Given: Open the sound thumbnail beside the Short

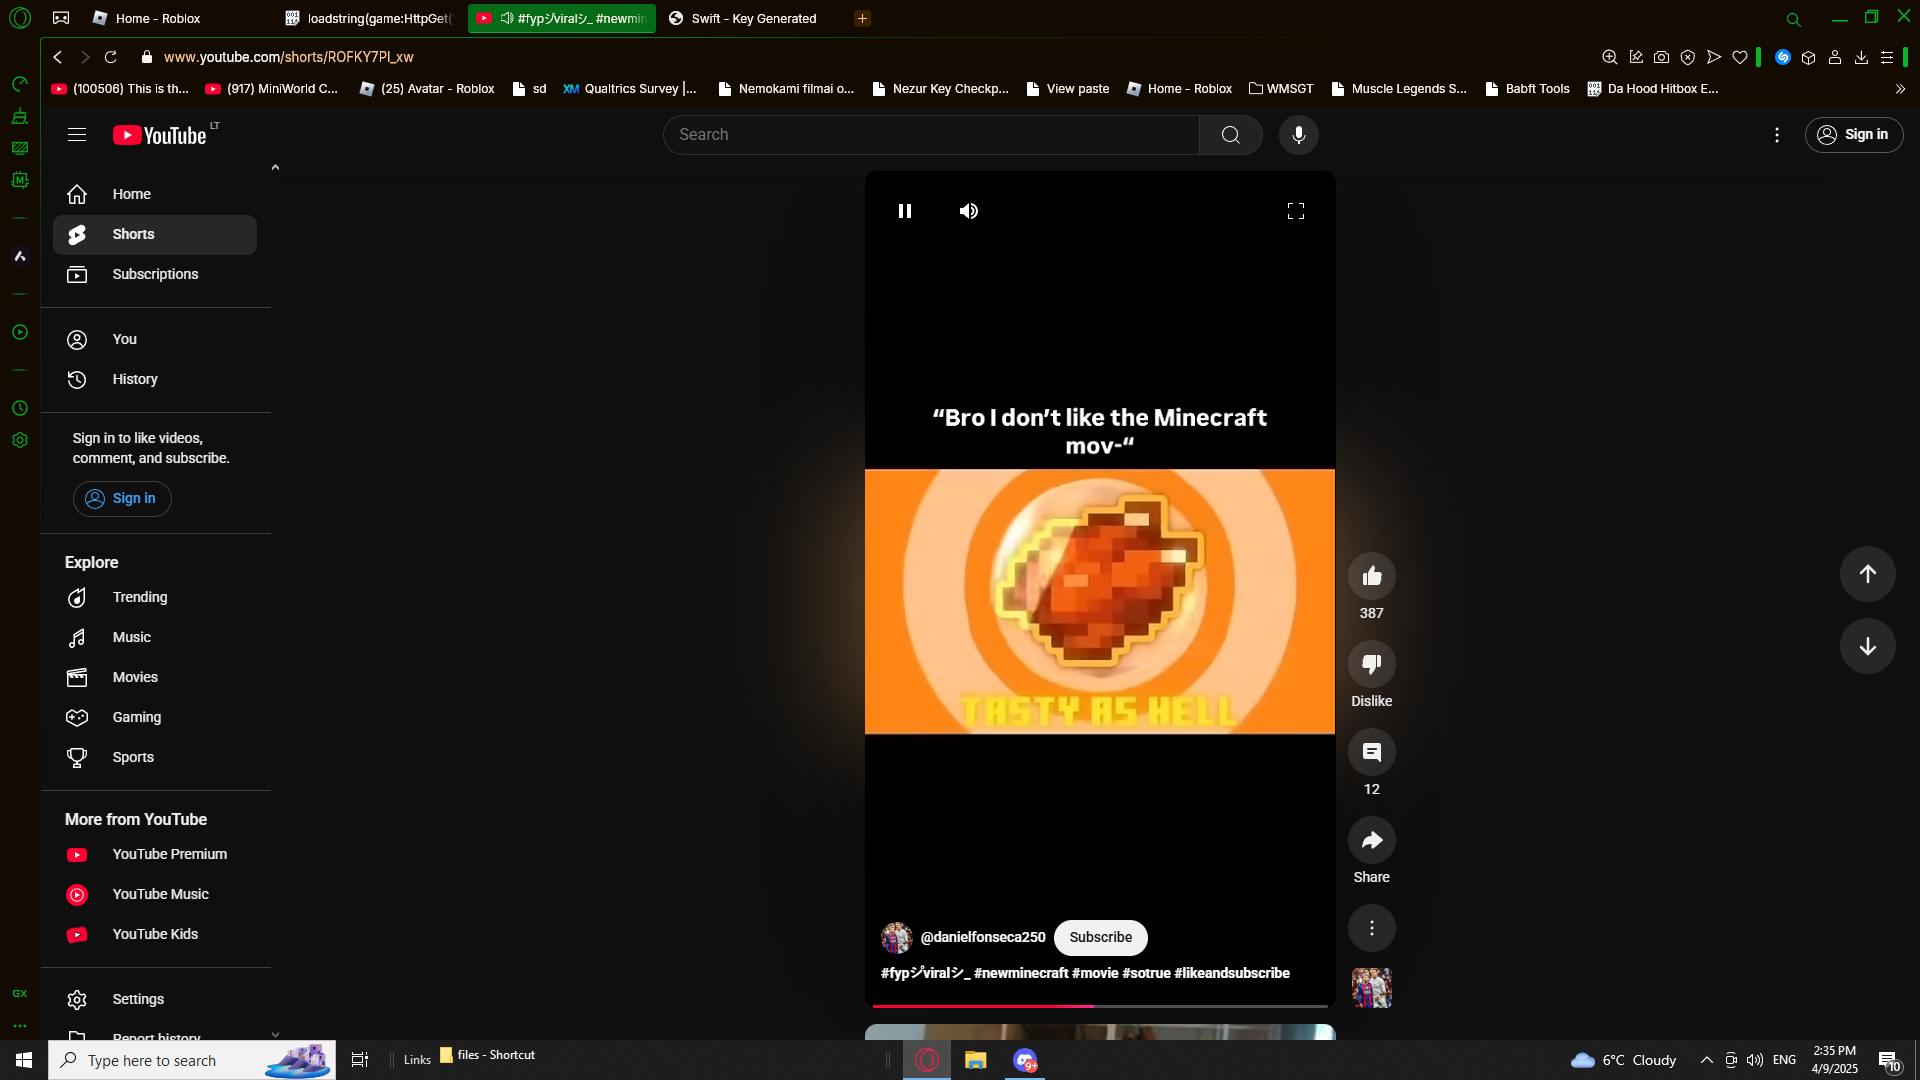Looking at the screenshot, I should pos(1372,988).
